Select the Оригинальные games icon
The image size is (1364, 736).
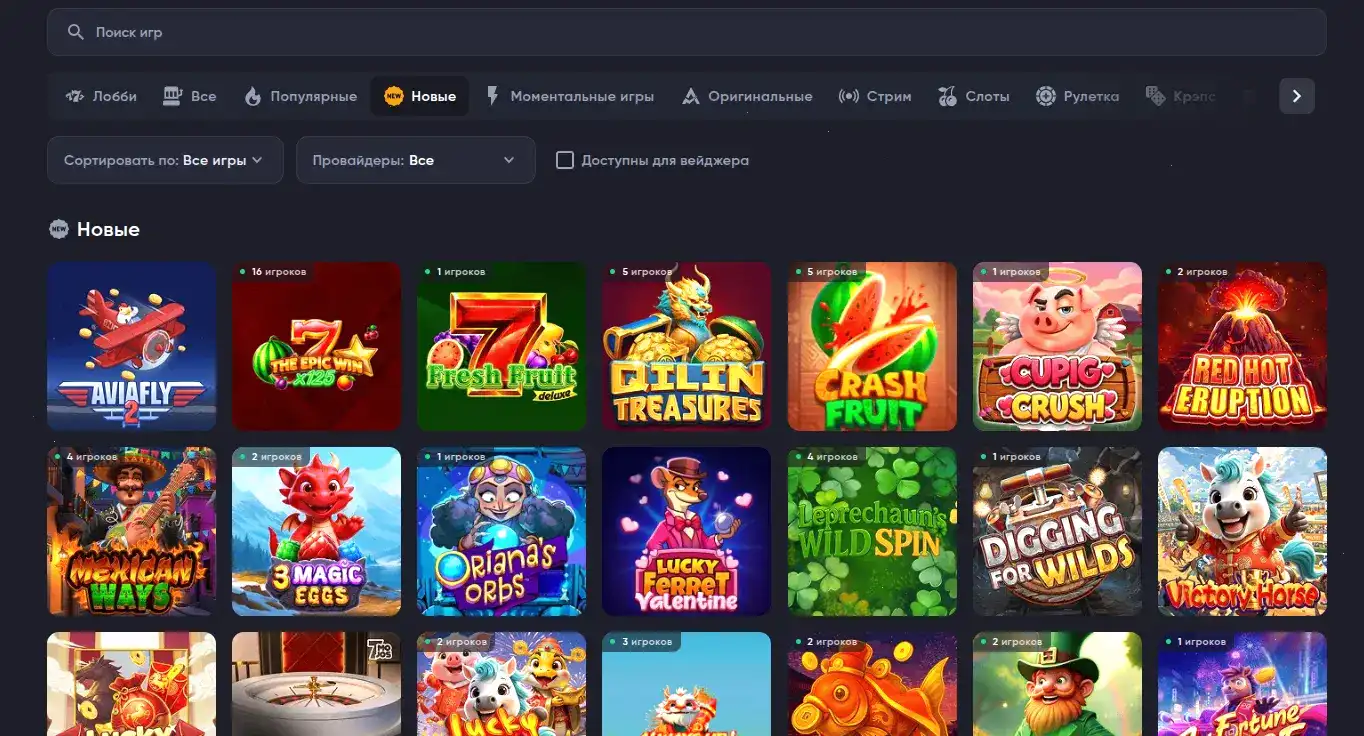point(690,95)
